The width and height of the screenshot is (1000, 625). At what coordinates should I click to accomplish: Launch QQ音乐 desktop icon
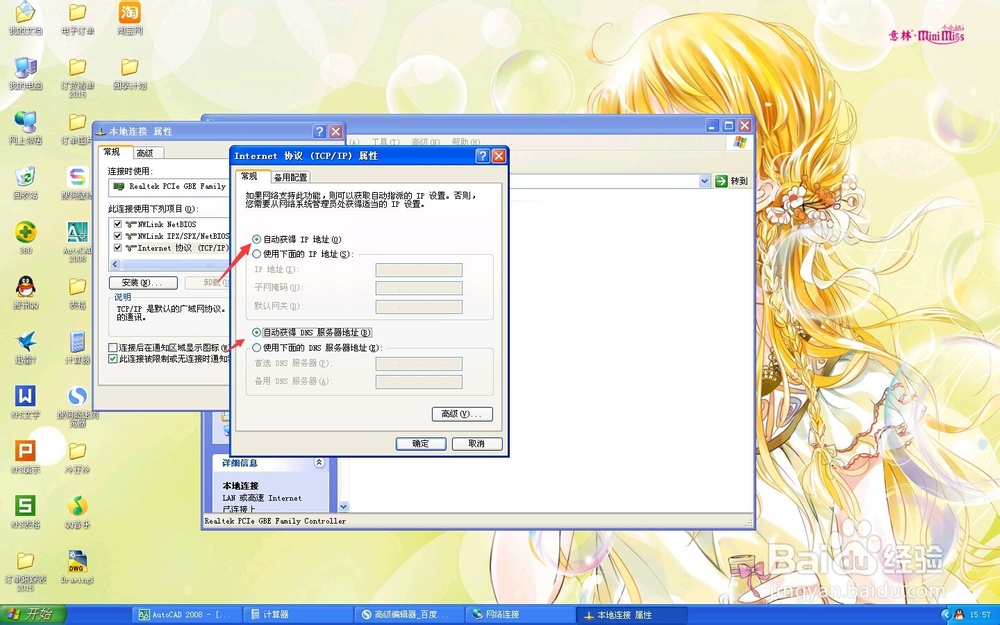(x=77, y=511)
